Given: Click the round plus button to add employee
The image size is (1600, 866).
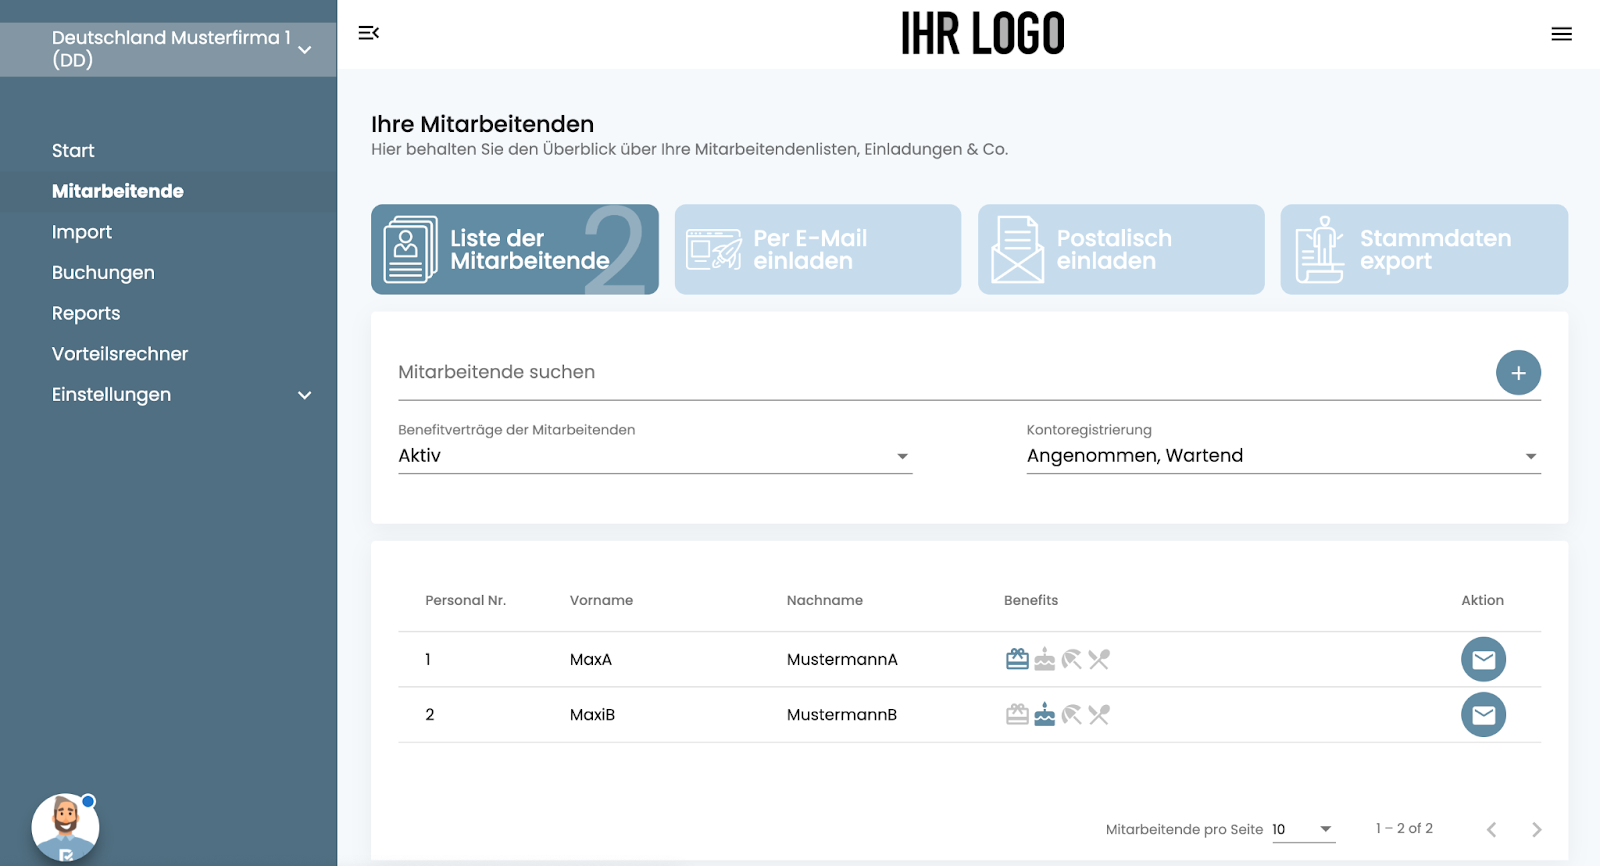Looking at the screenshot, I should click(1518, 373).
